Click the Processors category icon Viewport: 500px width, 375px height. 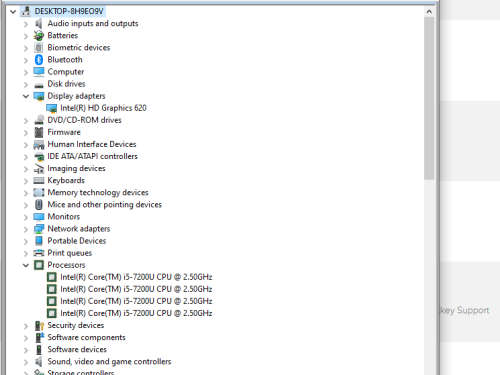click(x=39, y=265)
